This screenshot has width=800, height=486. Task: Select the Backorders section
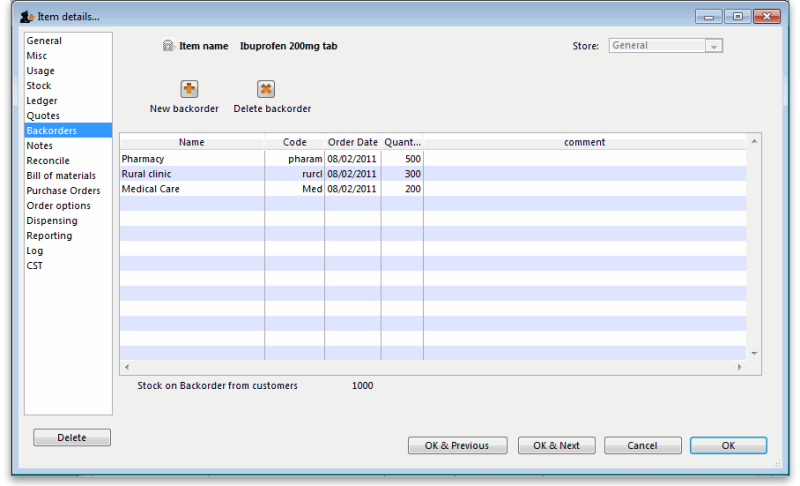click(68, 131)
